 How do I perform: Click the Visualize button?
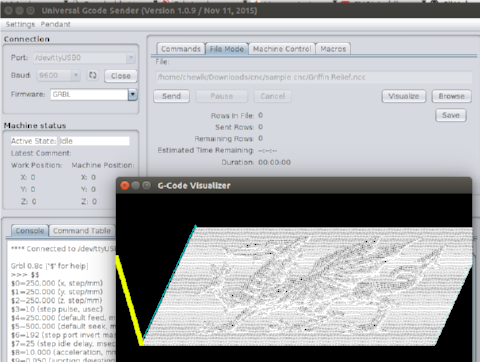click(404, 96)
